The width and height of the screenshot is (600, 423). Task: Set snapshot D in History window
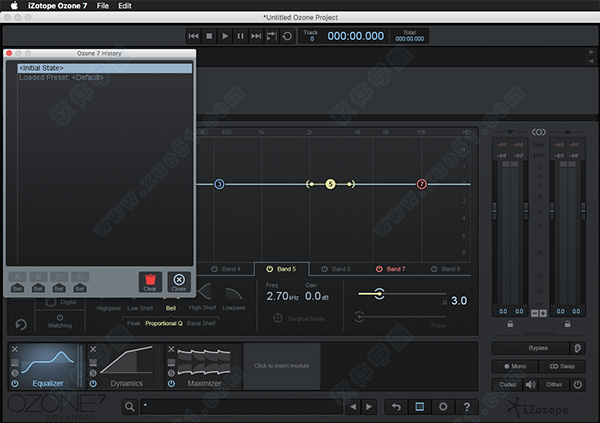[x=80, y=288]
